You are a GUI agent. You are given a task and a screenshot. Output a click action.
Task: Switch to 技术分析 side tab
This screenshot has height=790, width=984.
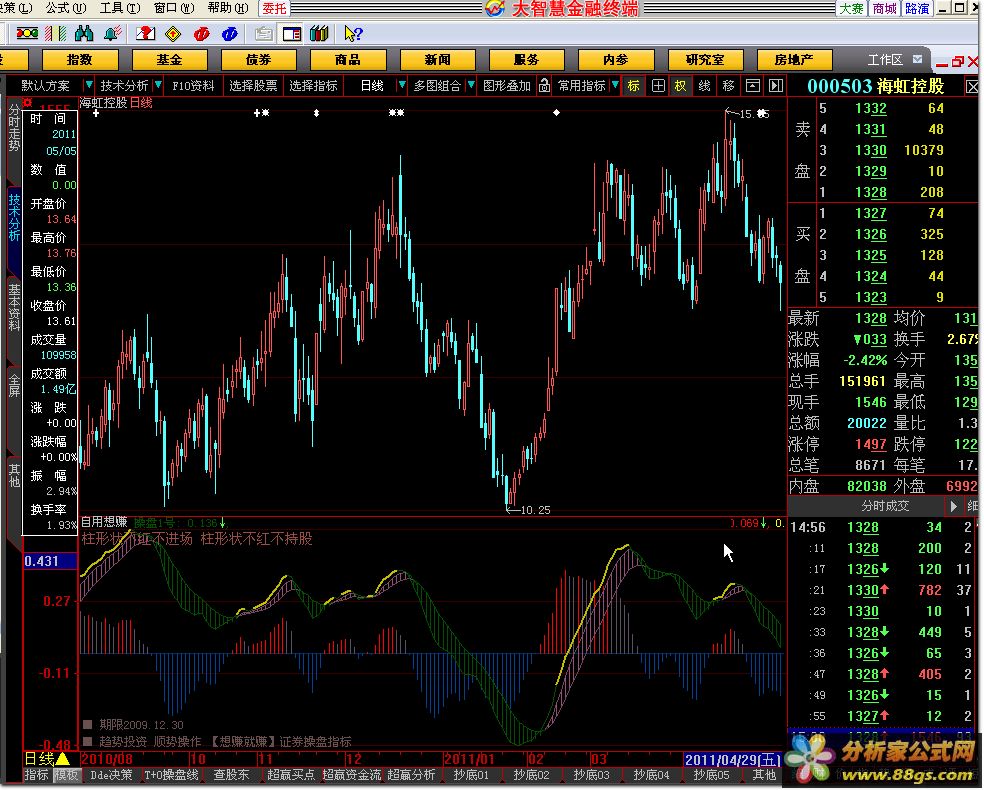(14, 217)
